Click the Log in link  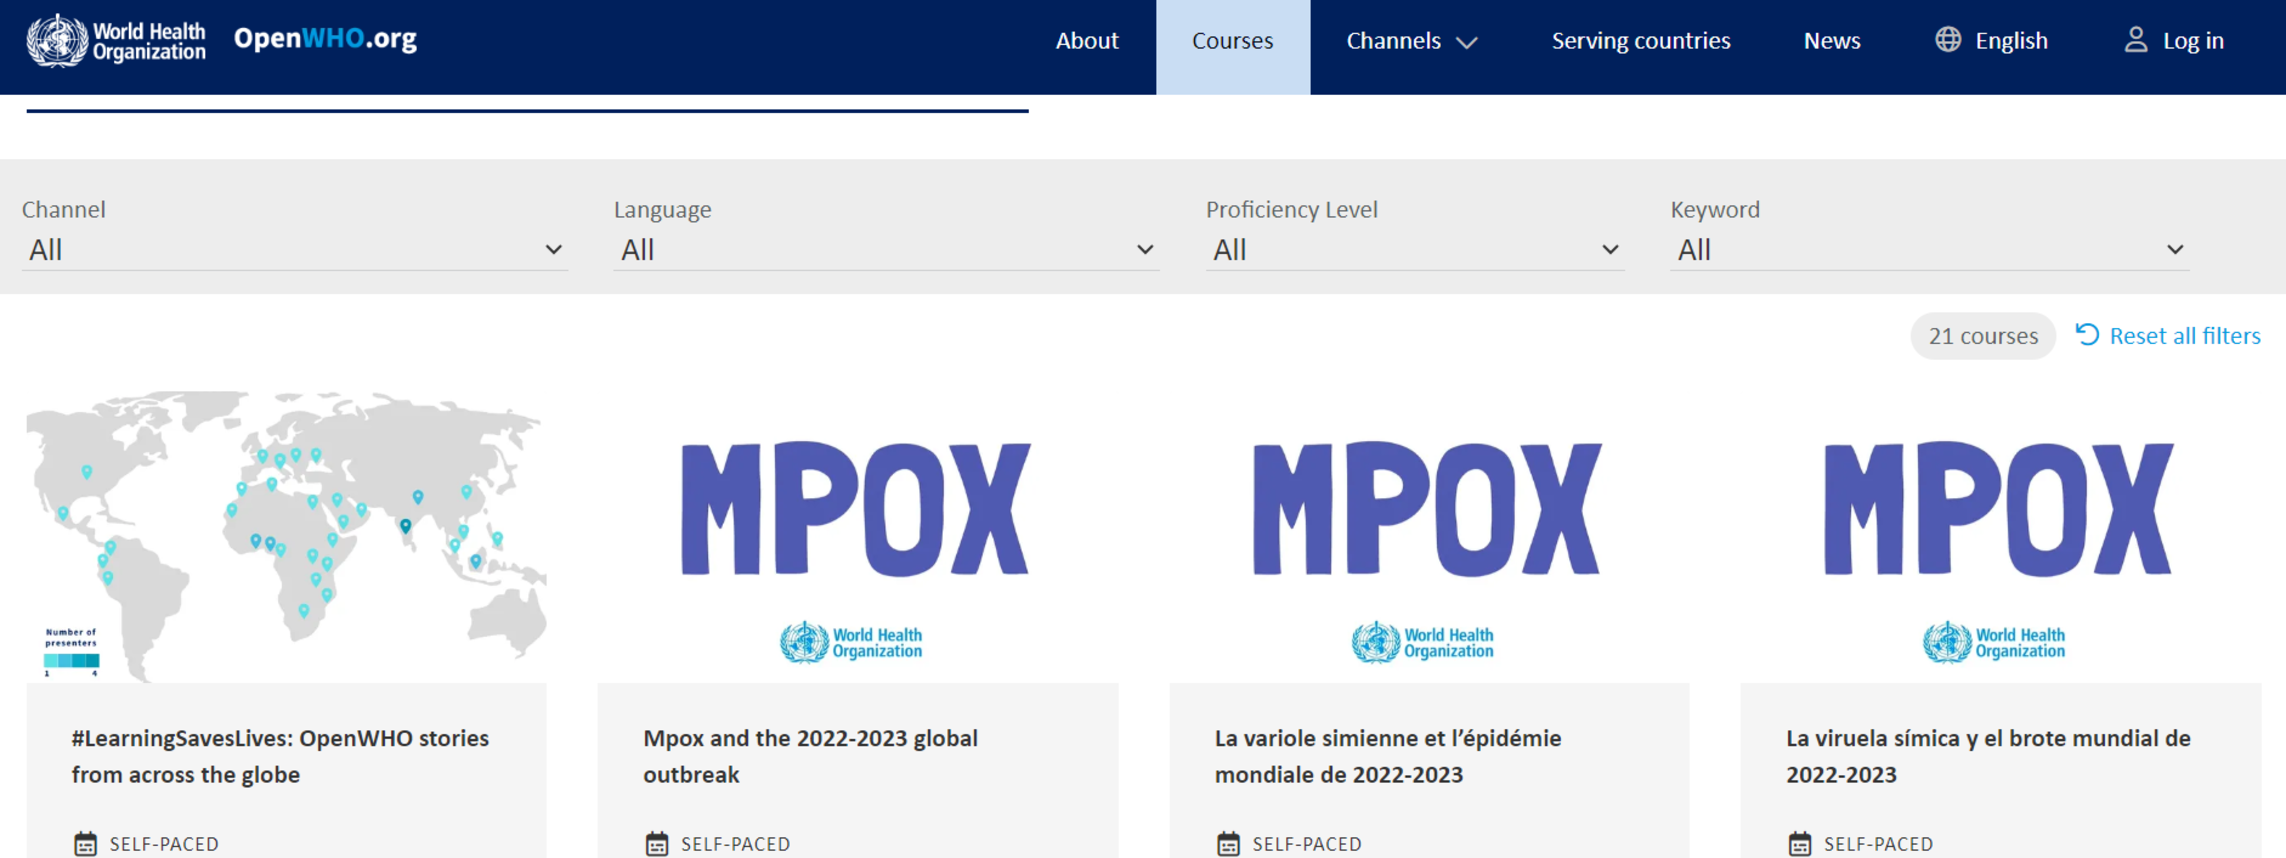(2192, 41)
